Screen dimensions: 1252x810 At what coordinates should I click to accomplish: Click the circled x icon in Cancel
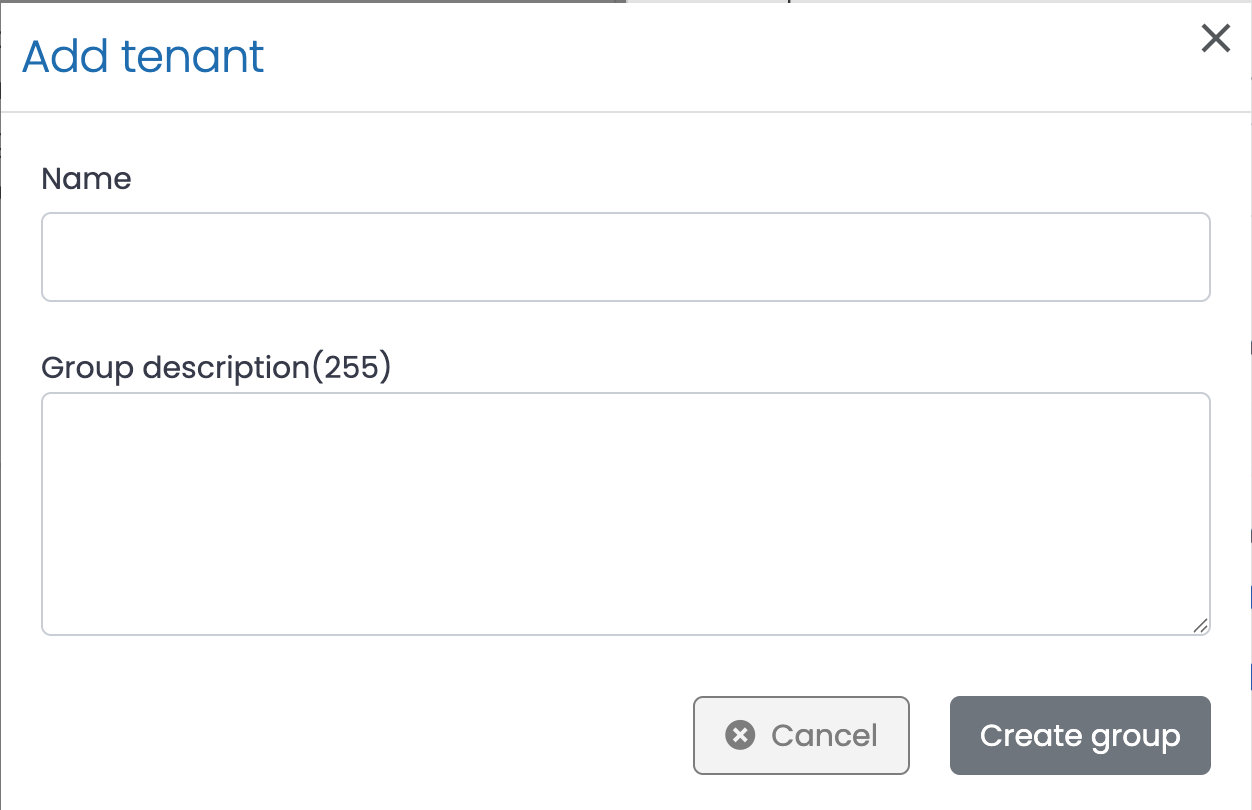(x=740, y=735)
